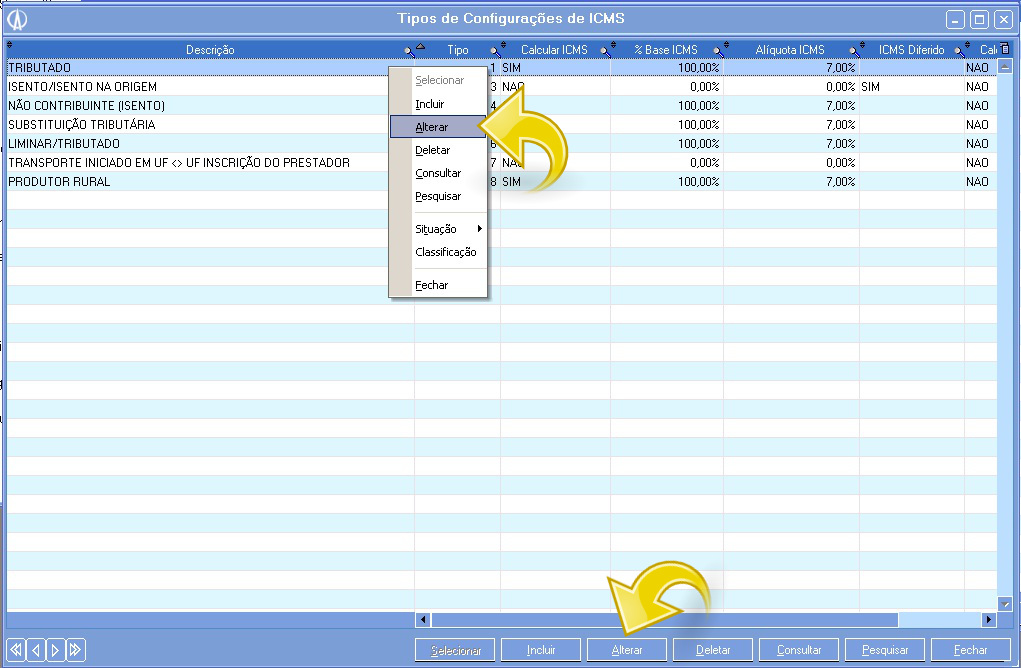Go to first record navigation arrow
Screen dimensions: 1021x668
point(15,649)
